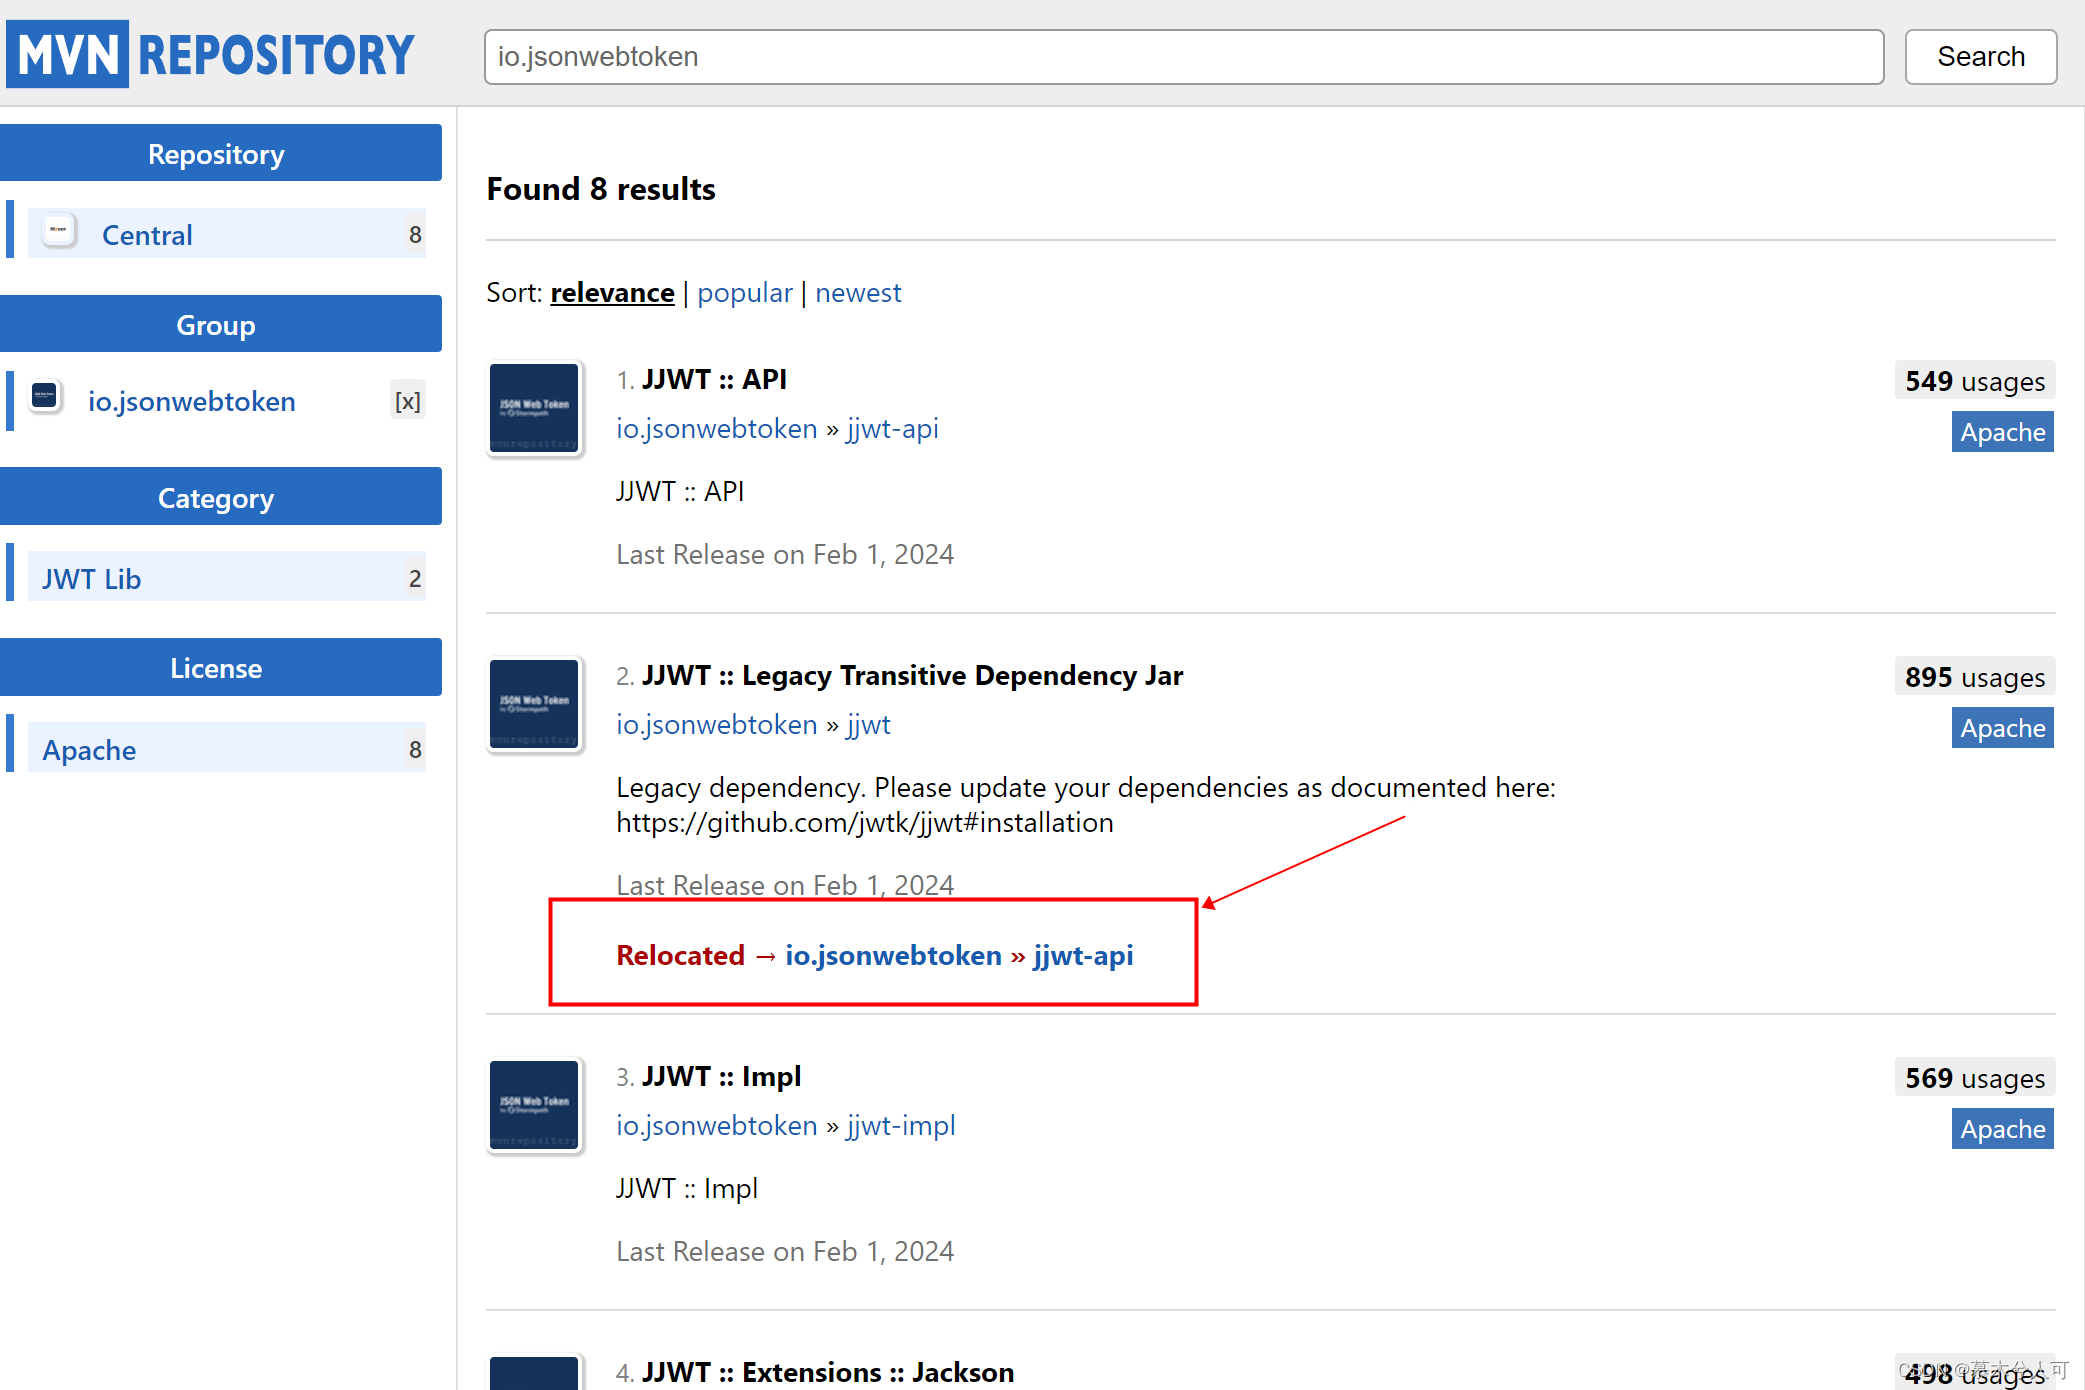The width and height of the screenshot is (2085, 1390).
Task: Filter results by Apache license
Action: (88, 749)
